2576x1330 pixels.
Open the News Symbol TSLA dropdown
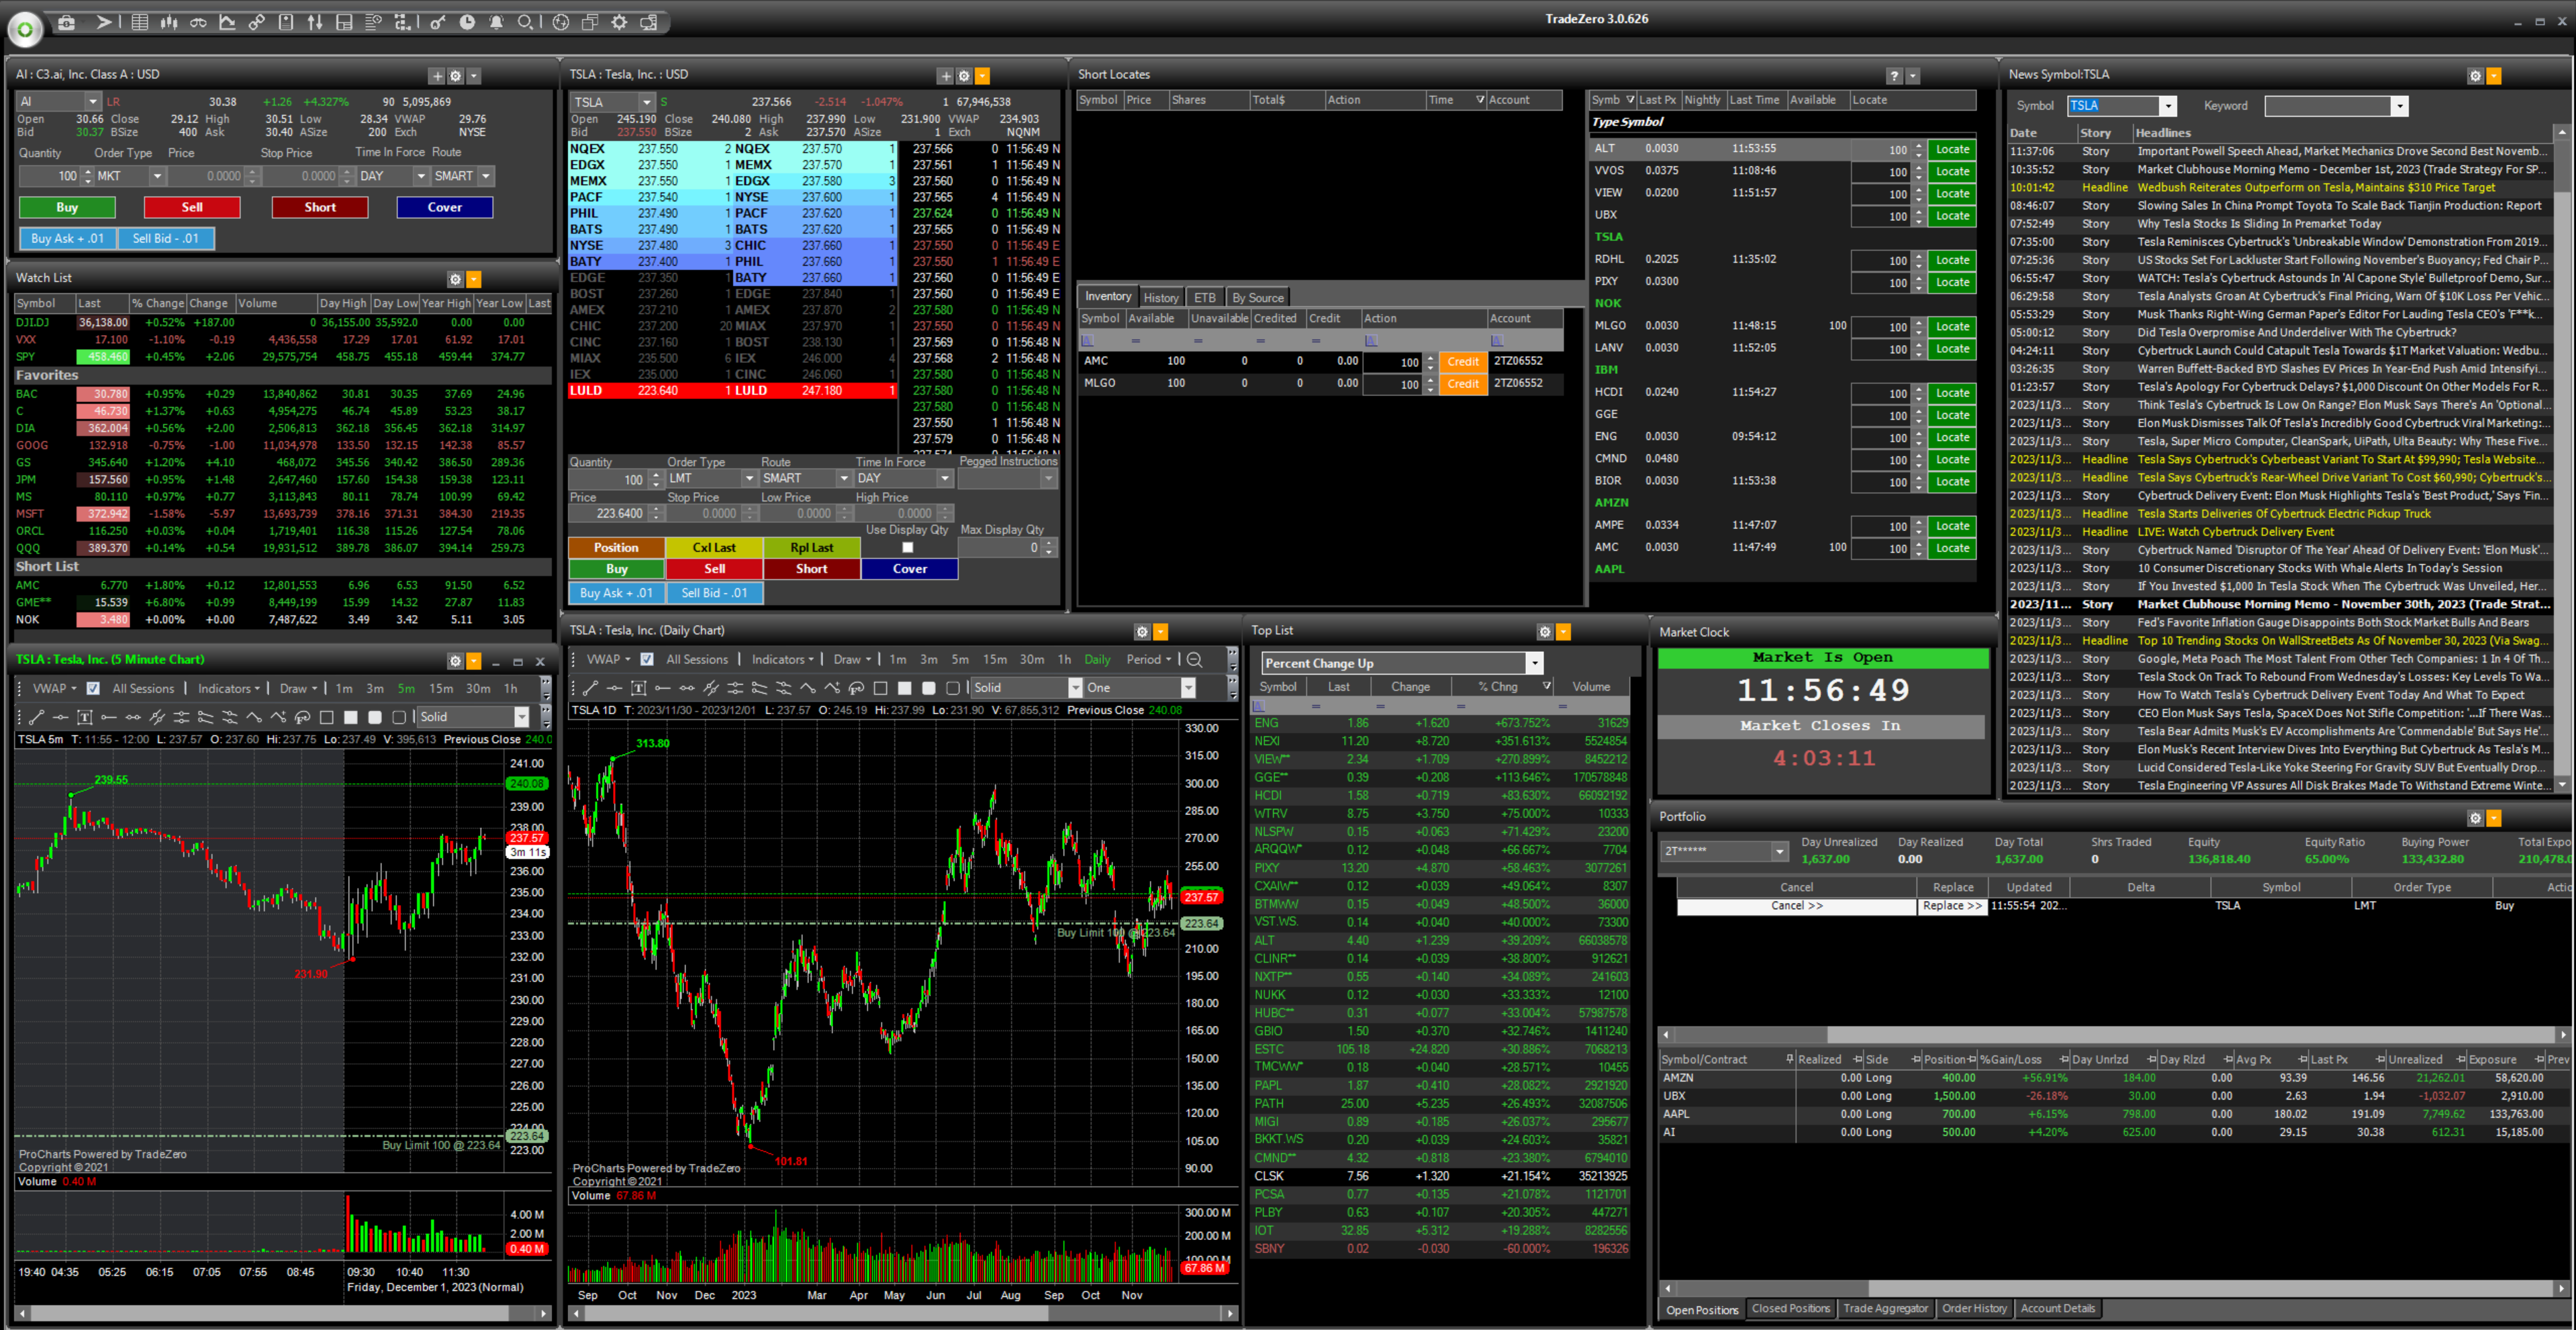[2167, 106]
